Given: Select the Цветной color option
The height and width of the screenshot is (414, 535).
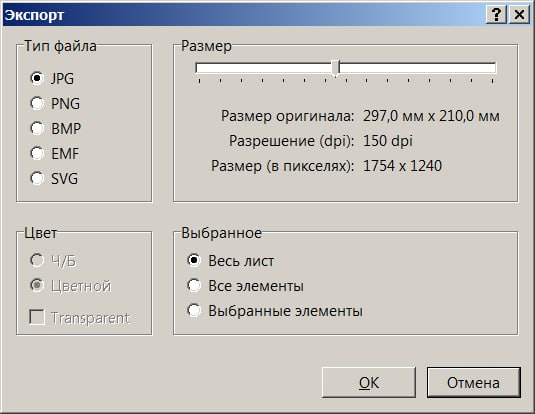Looking at the screenshot, I should (70, 286).
